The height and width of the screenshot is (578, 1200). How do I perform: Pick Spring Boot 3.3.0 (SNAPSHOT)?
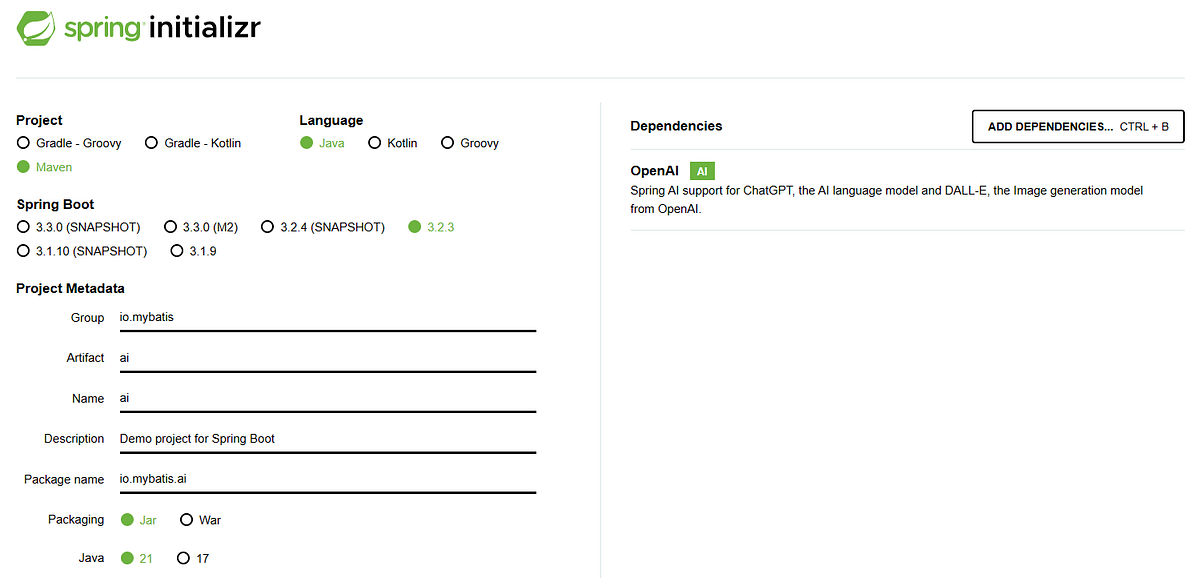click(79, 227)
